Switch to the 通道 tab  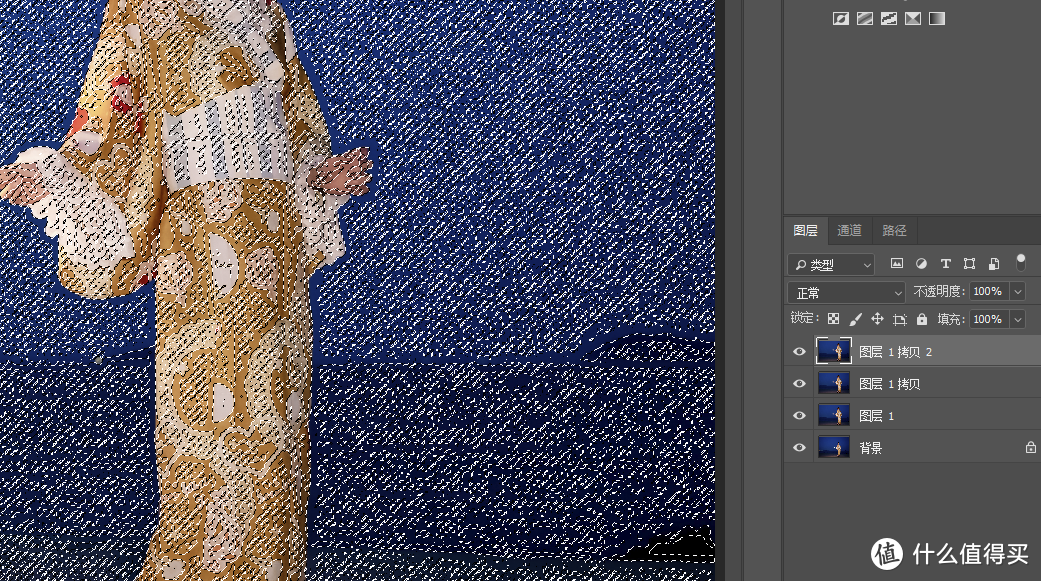click(x=849, y=230)
